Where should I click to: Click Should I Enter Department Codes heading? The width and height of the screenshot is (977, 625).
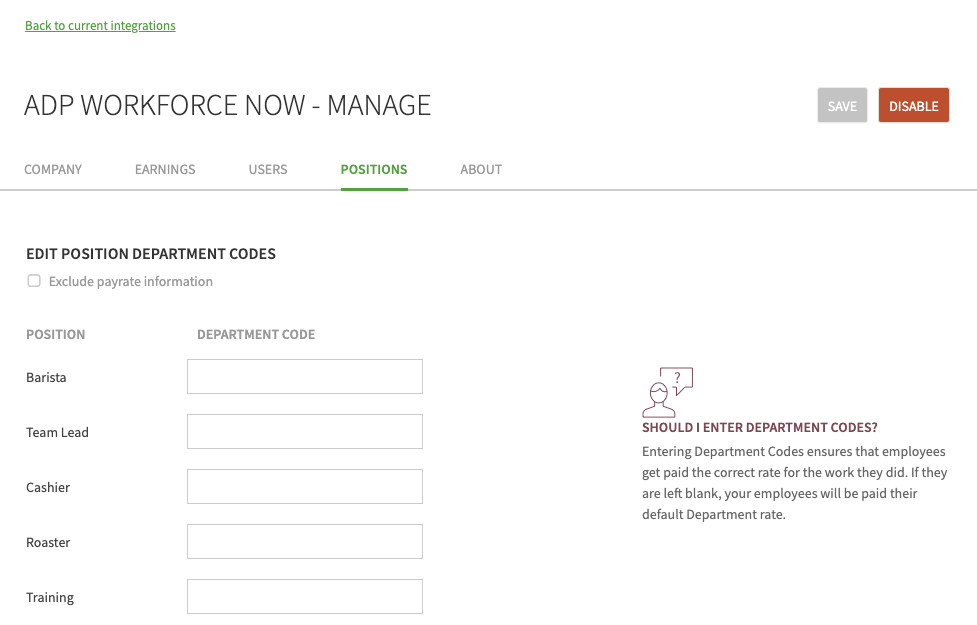click(x=760, y=427)
